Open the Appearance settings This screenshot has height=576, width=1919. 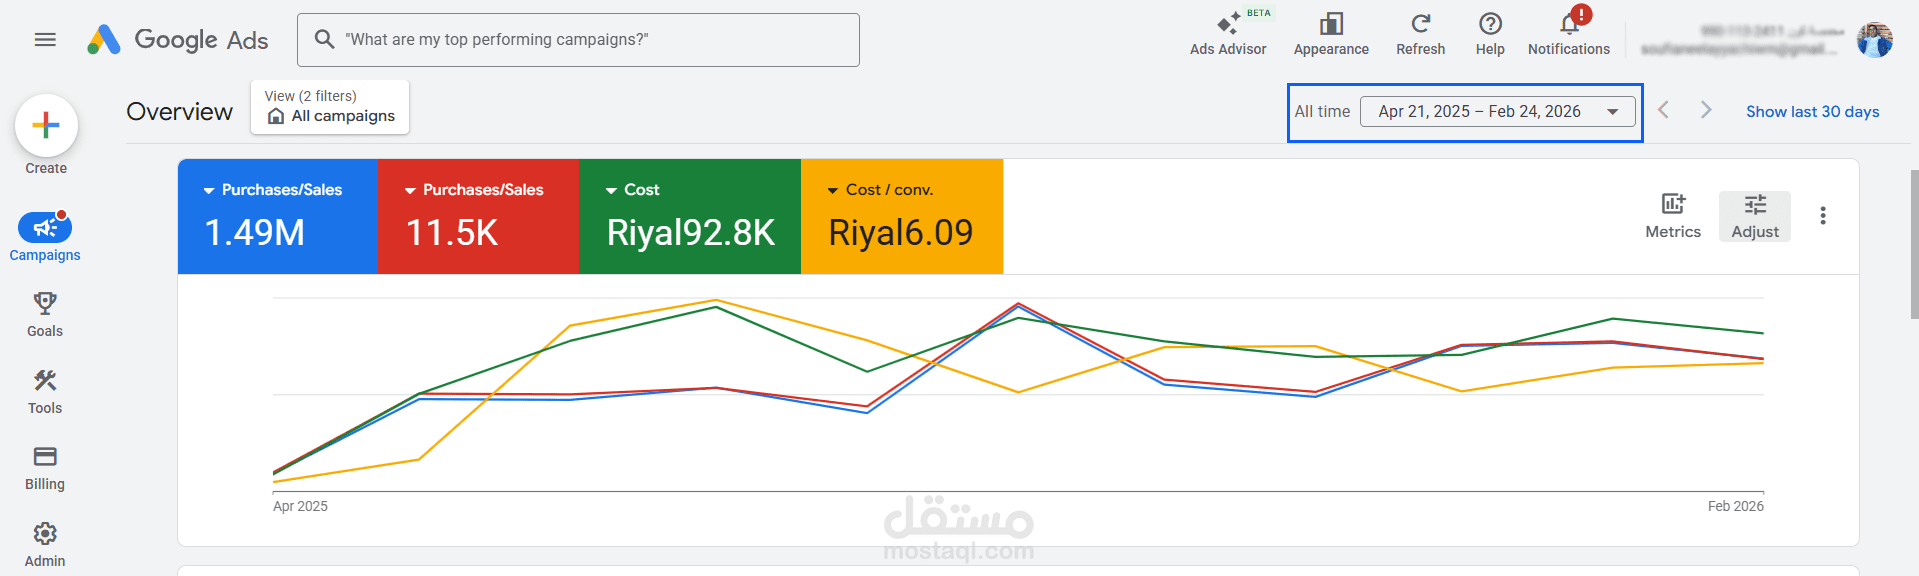tap(1331, 33)
